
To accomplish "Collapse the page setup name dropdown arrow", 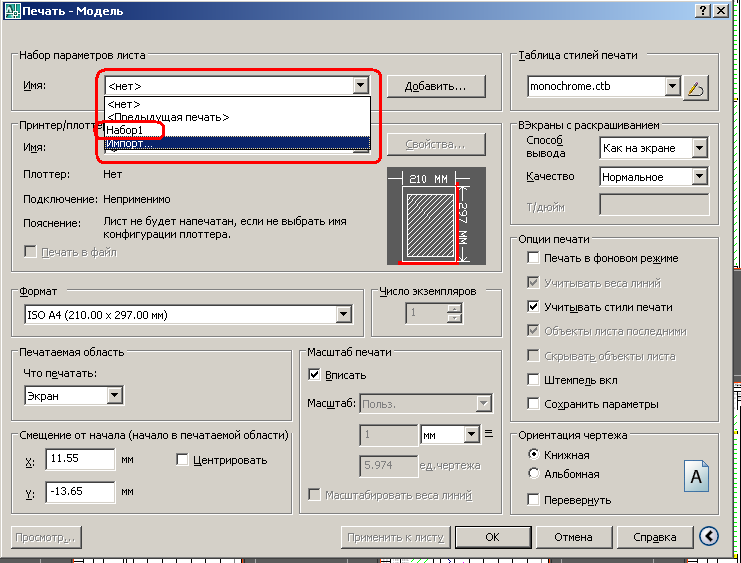I will 361,86.
